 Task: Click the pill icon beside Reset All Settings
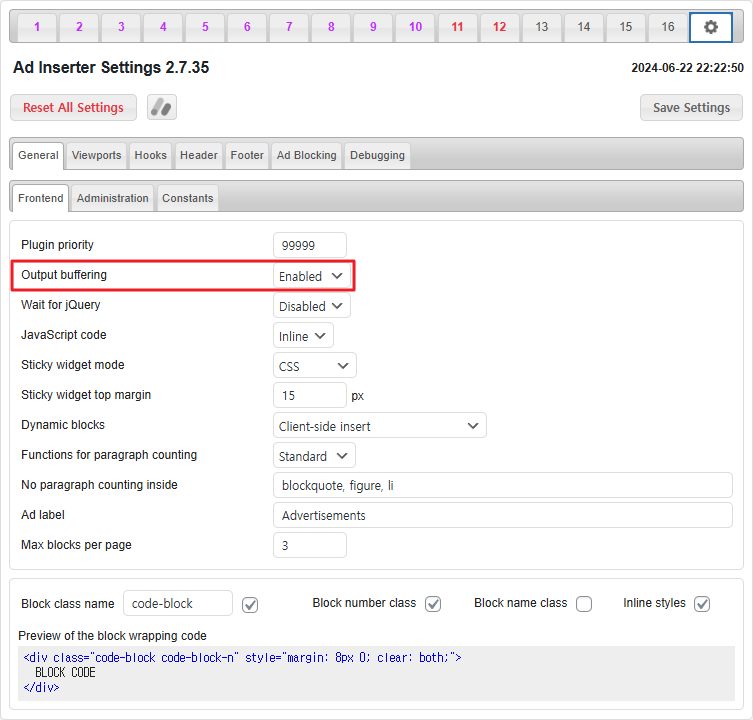coord(161,107)
